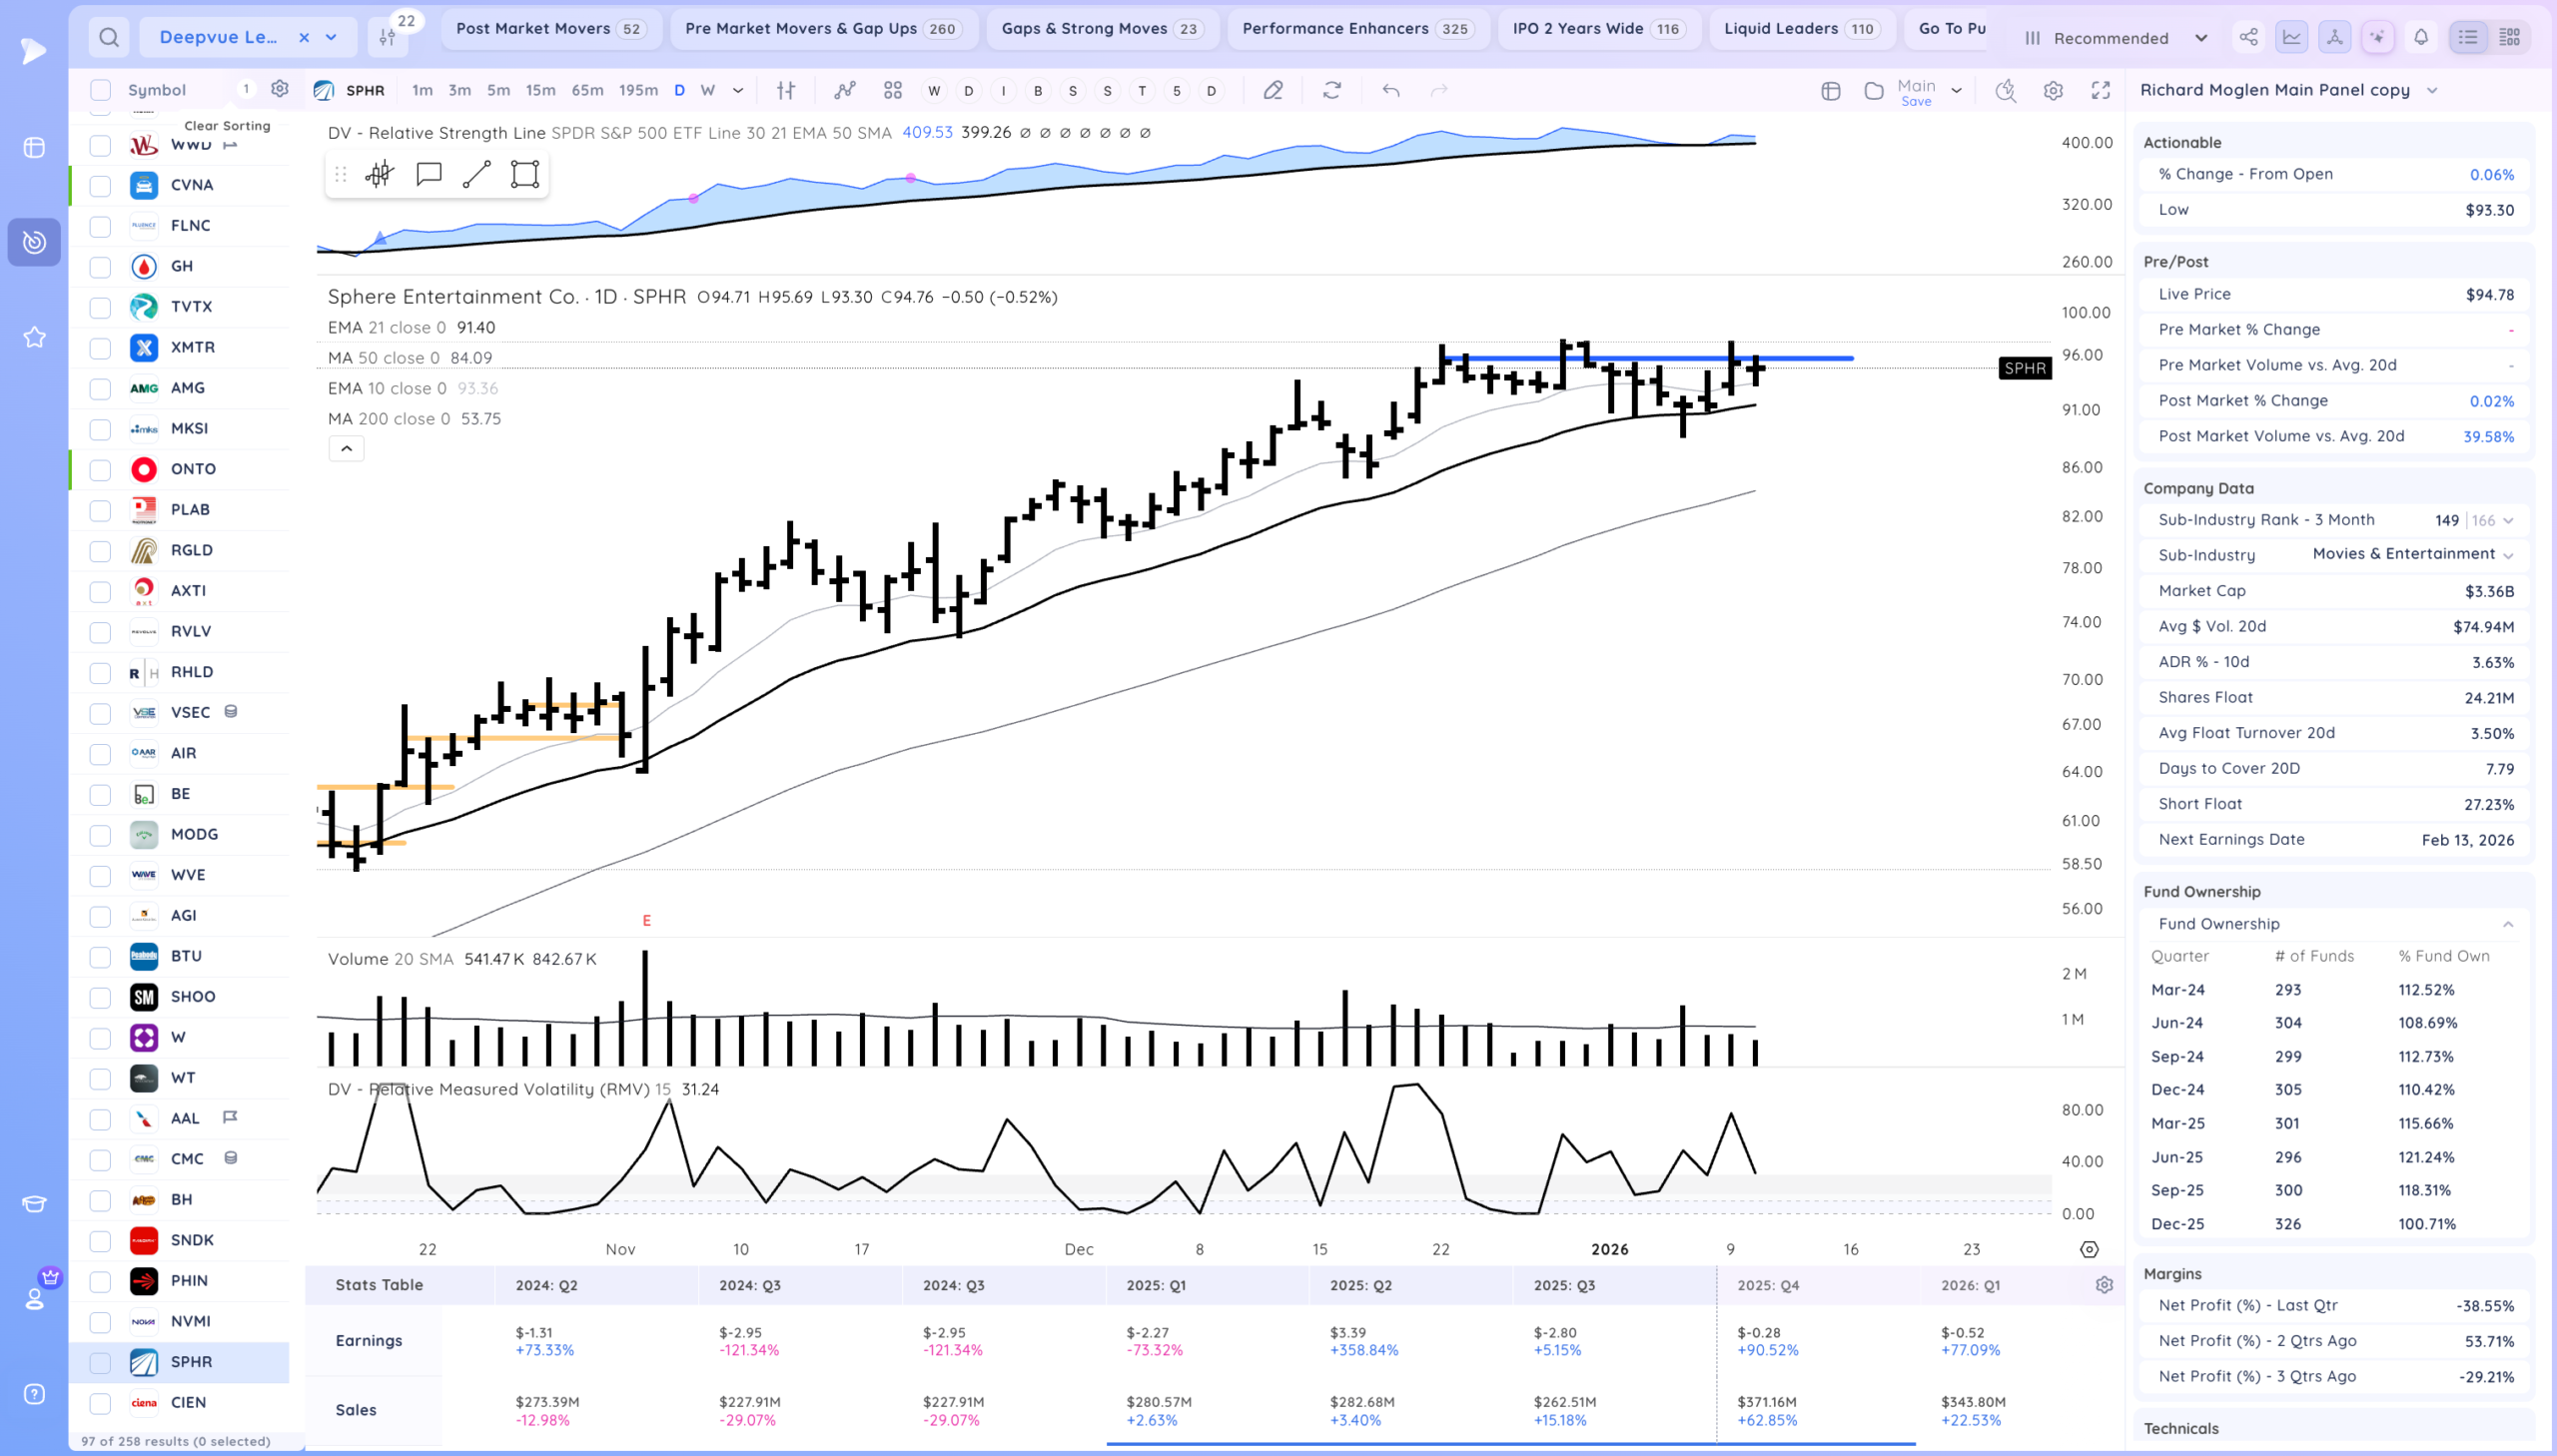
Task: Open the search magnifier icon
Action: [x=109, y=37]
